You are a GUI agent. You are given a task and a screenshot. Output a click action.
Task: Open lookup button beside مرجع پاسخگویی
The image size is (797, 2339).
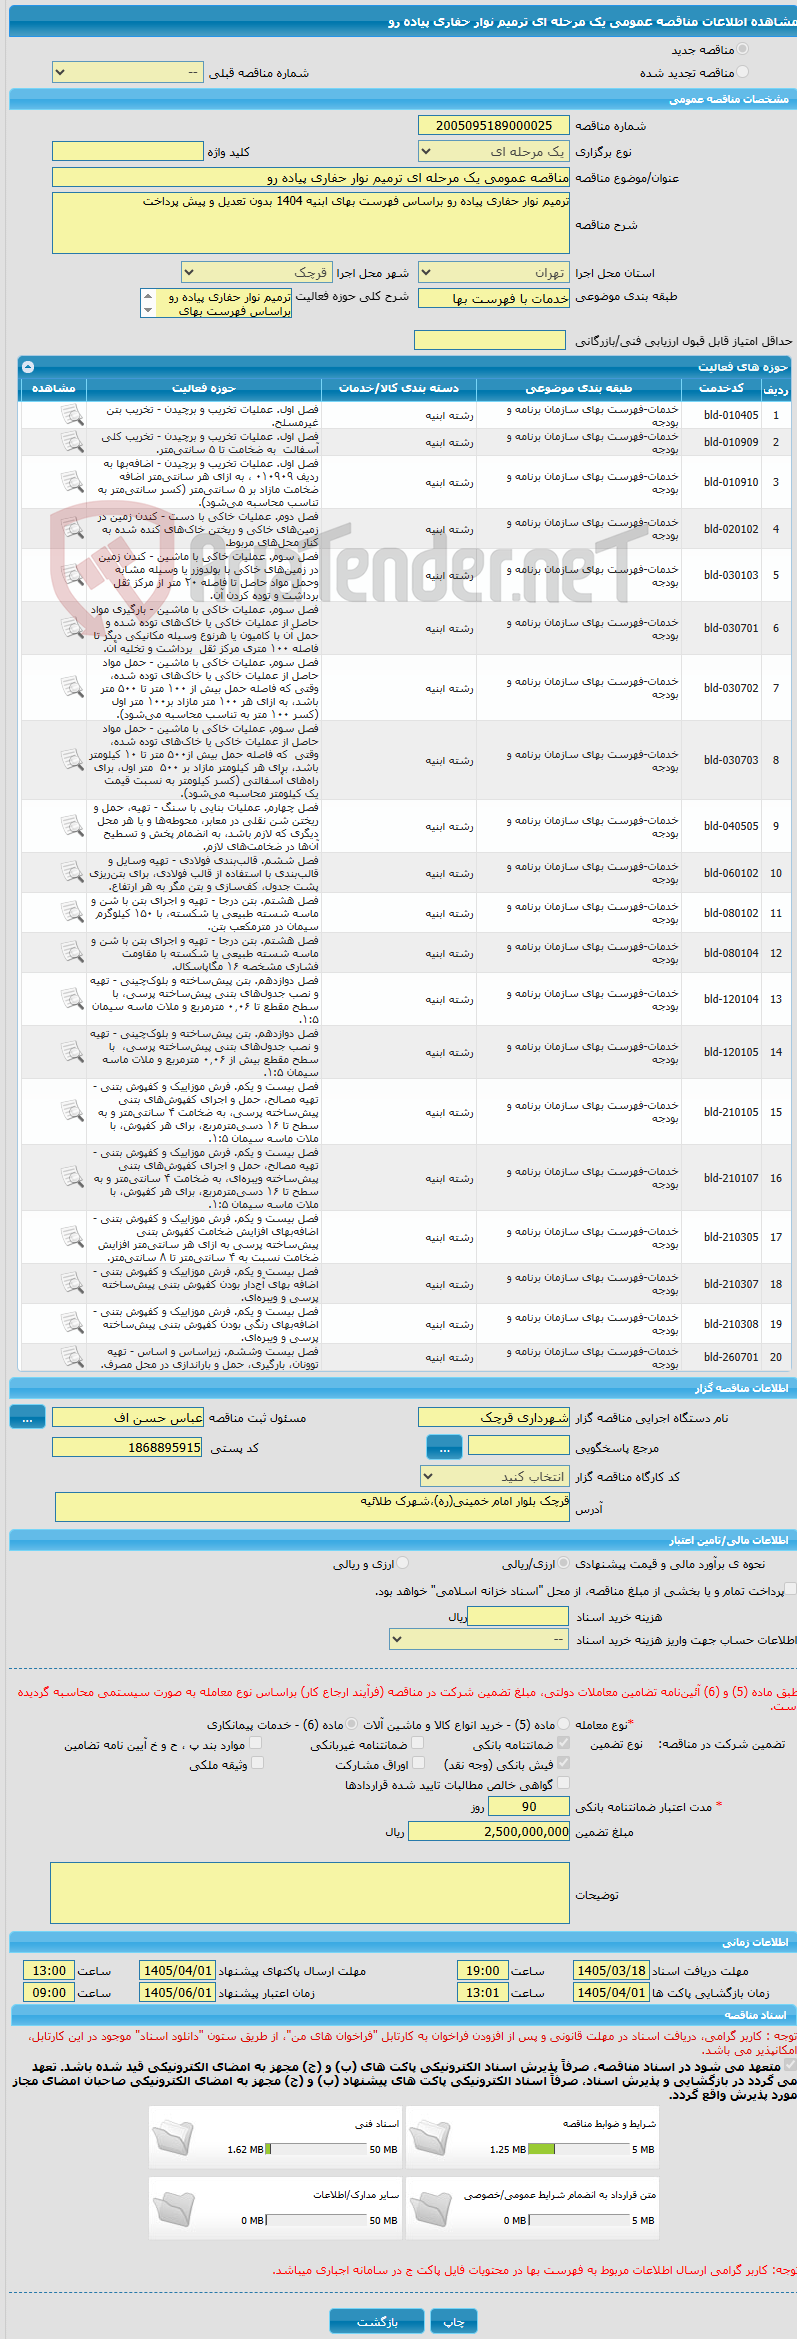[x=444, y=1447]
